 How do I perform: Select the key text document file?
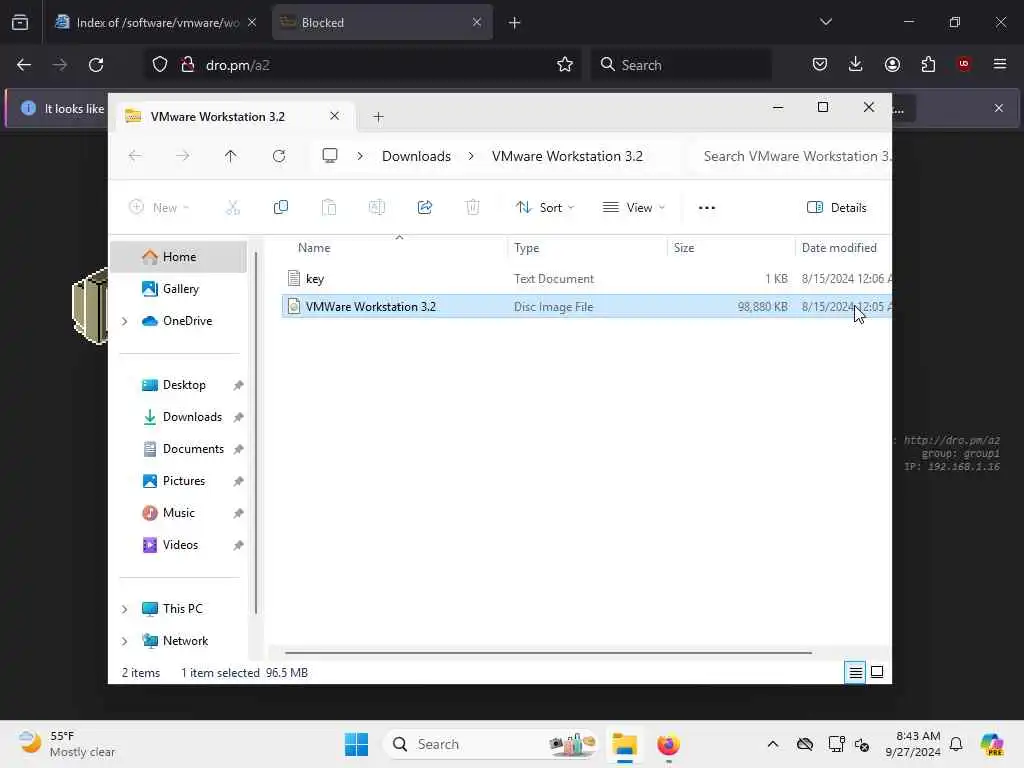(x=586, y=279)
